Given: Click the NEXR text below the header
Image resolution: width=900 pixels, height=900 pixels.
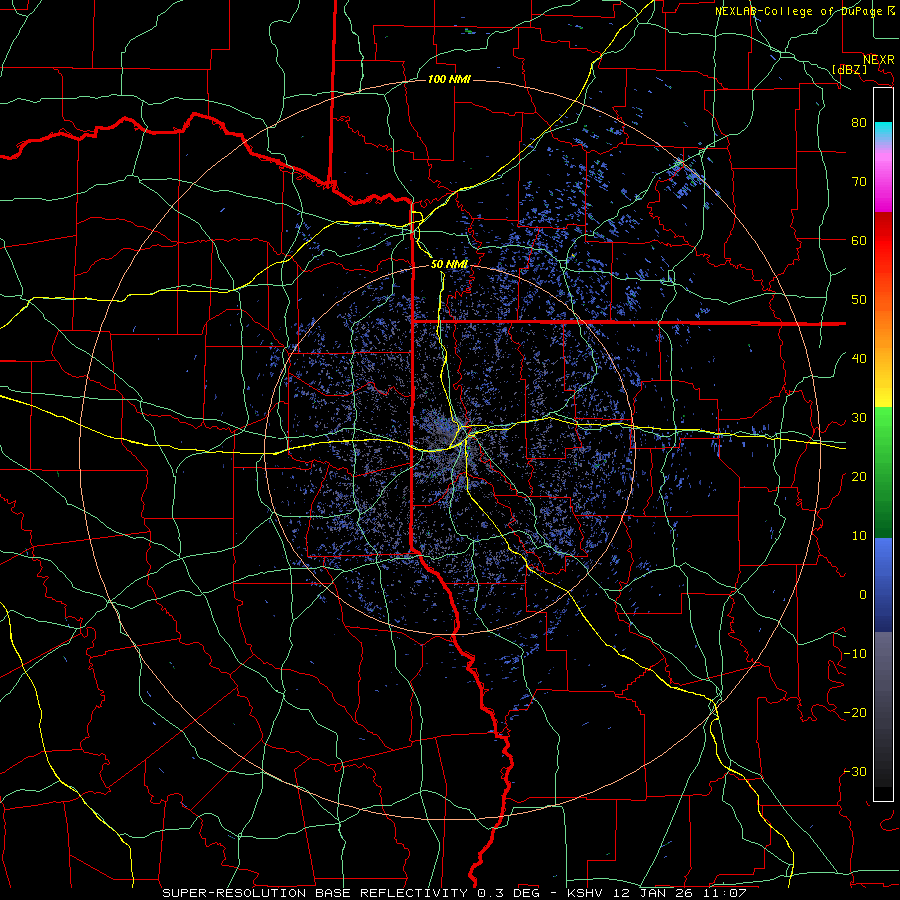Looking at the screenshot, I should 878,60.
